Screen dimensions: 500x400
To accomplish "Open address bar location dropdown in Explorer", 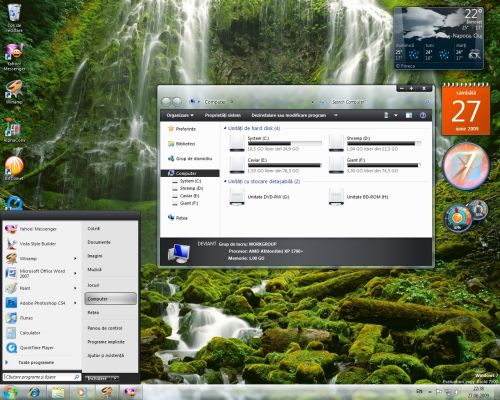I will (313, 102).
